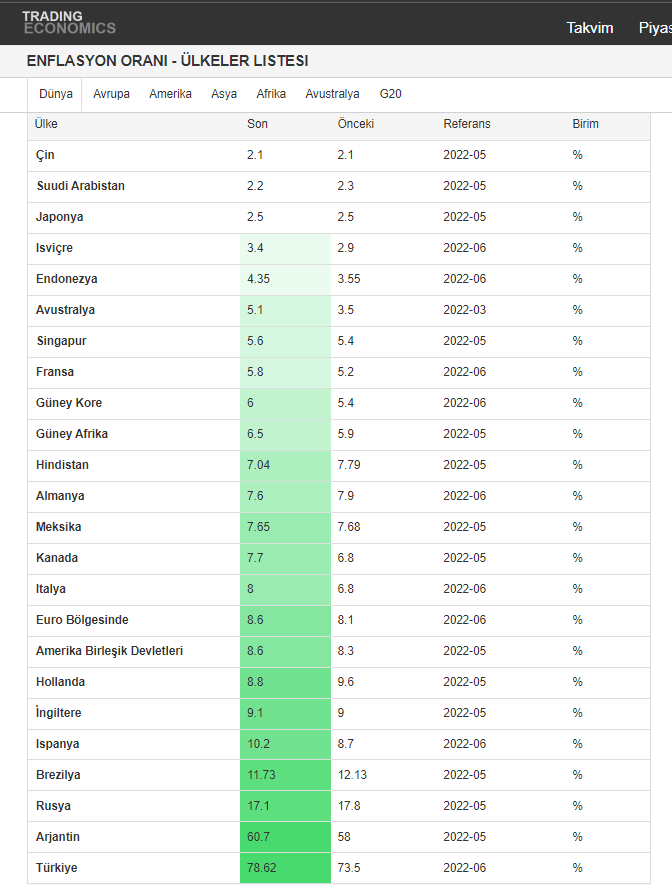Image resolution: width=672 pixels, height=888 pixels.
Task: Click the Trading Economics logo
Action: 68,22
